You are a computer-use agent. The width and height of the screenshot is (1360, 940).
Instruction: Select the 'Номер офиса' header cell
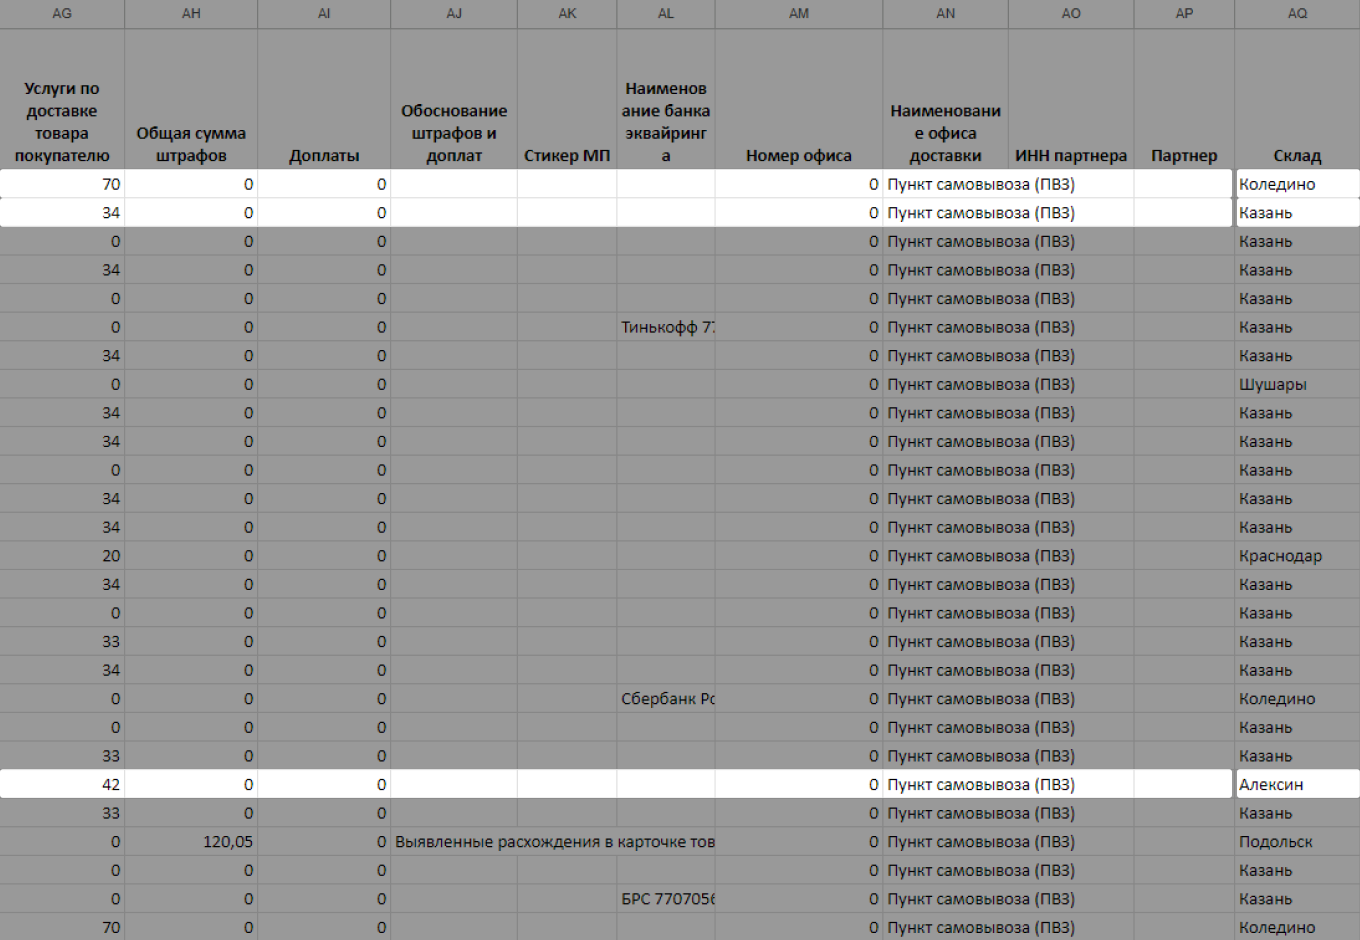(x=799, y=155)
